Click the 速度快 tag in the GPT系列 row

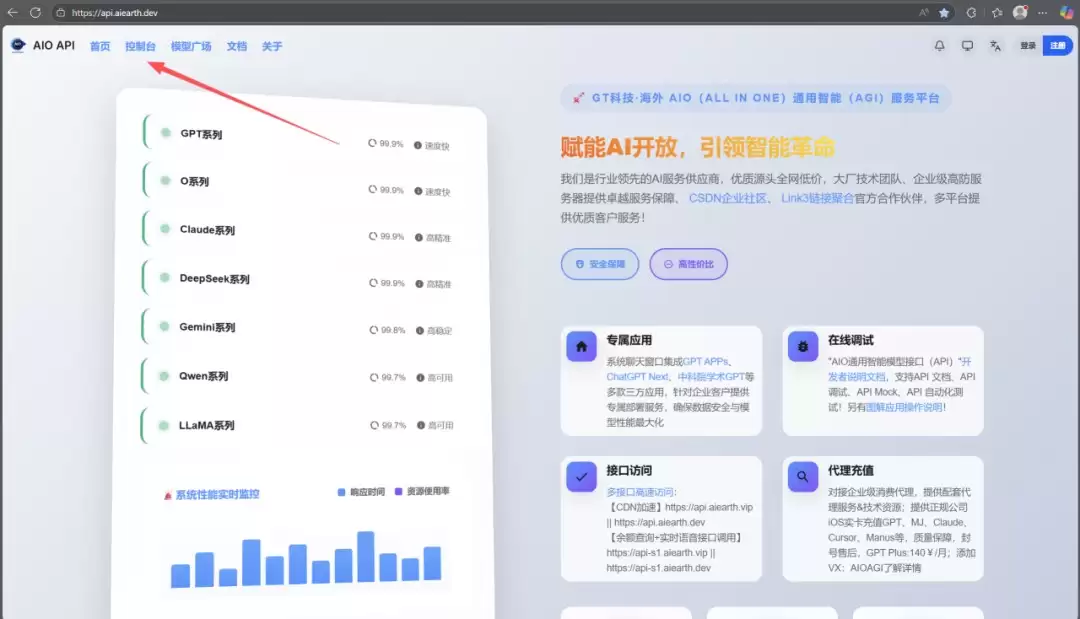click(x=437, y=146)
